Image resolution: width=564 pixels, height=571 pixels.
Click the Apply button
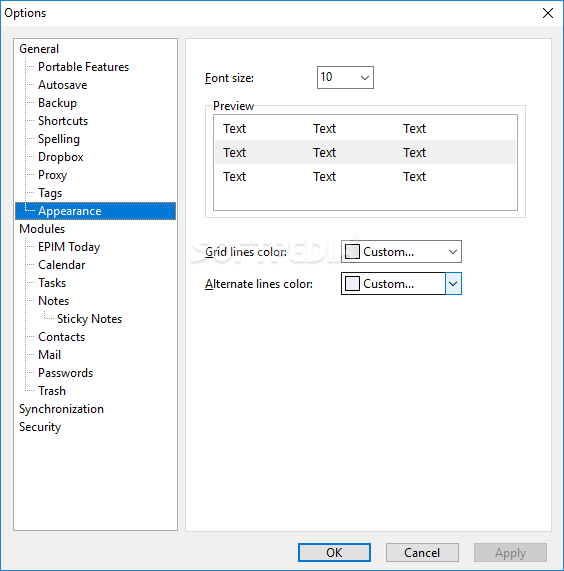point(510,553)
